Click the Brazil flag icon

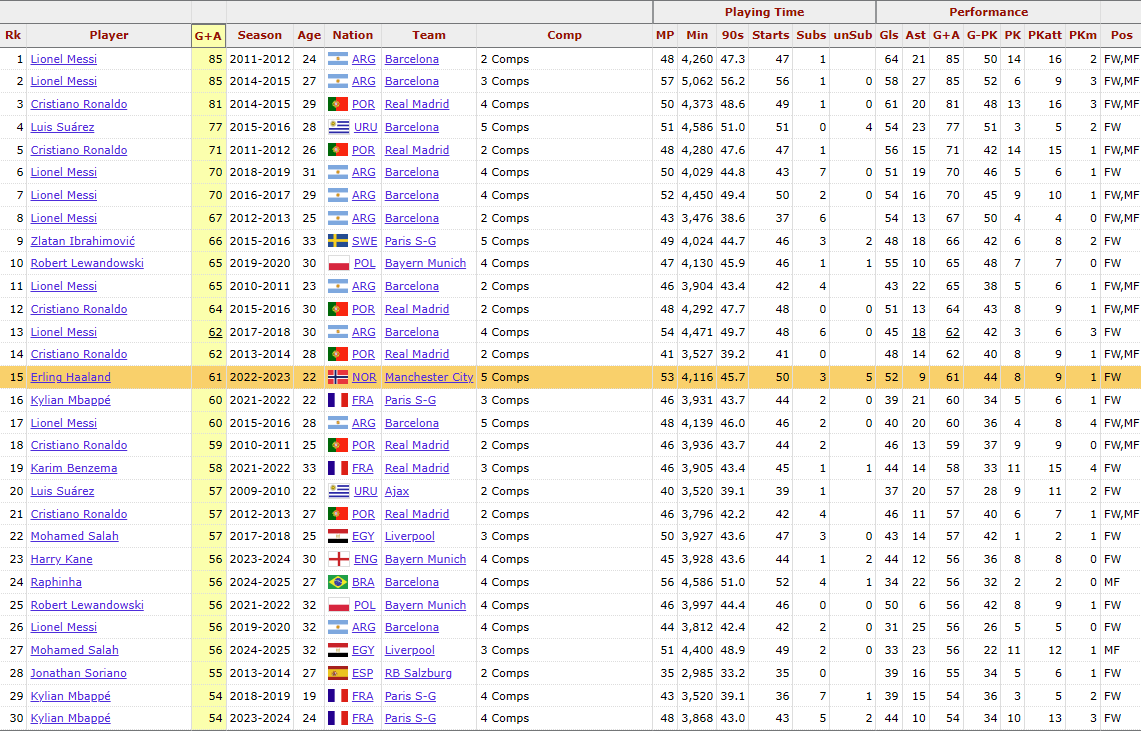(x=338, y=582)
